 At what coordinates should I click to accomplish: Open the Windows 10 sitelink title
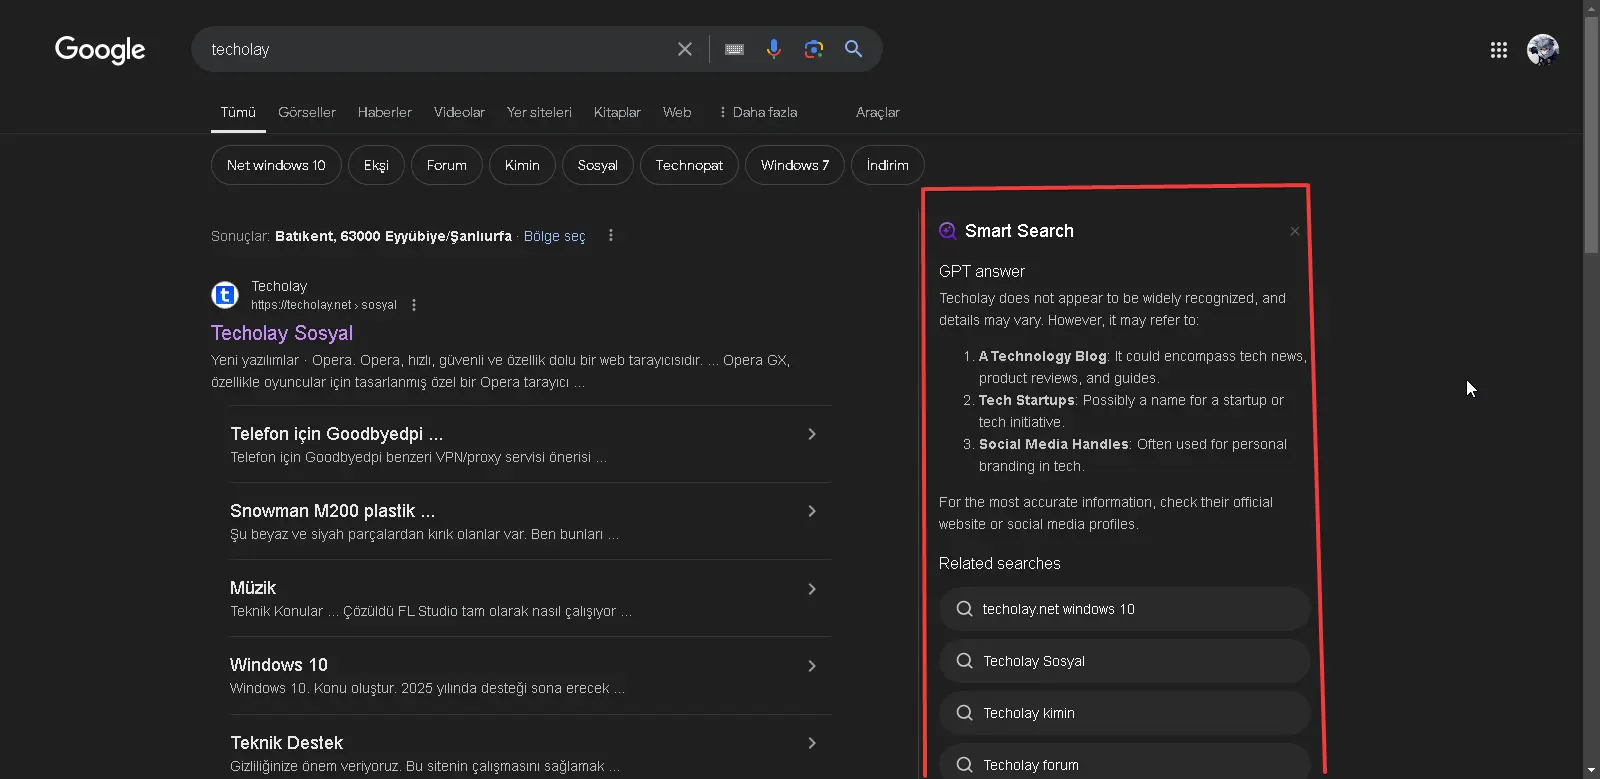click(x=279, y=665)
